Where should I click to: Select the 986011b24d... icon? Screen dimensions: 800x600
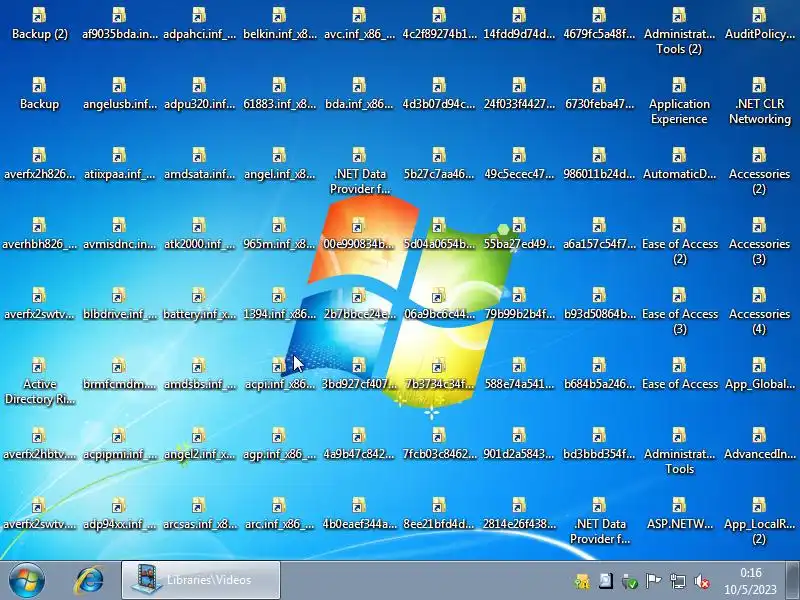599,164
